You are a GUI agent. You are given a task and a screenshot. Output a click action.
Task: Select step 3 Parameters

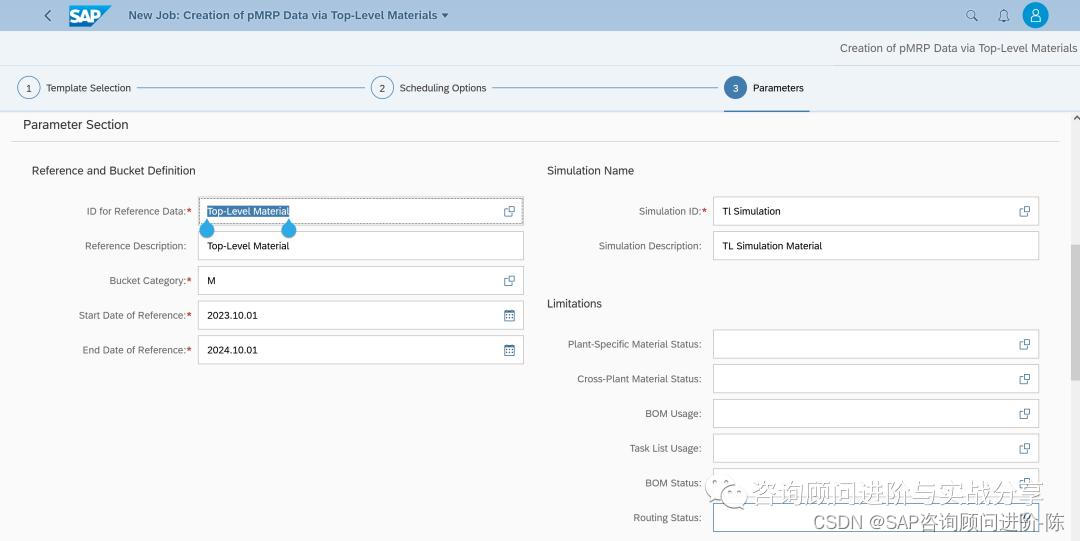pyautogui.click(x=764, y=88)
